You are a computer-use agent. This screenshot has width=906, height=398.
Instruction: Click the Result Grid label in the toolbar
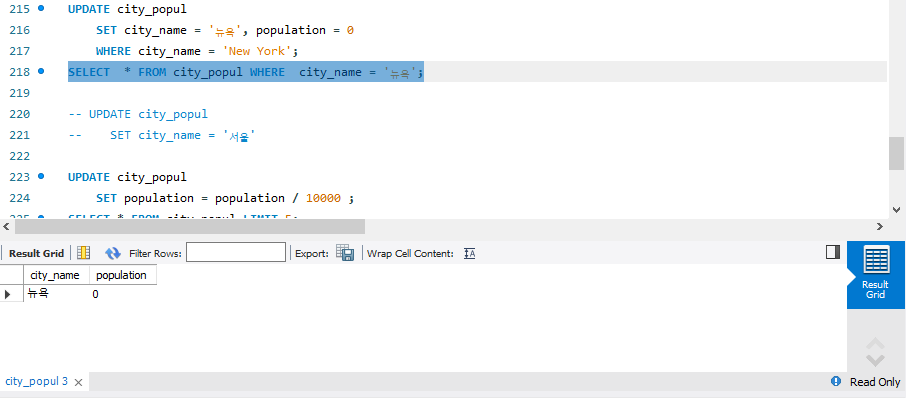pos(36,253)
